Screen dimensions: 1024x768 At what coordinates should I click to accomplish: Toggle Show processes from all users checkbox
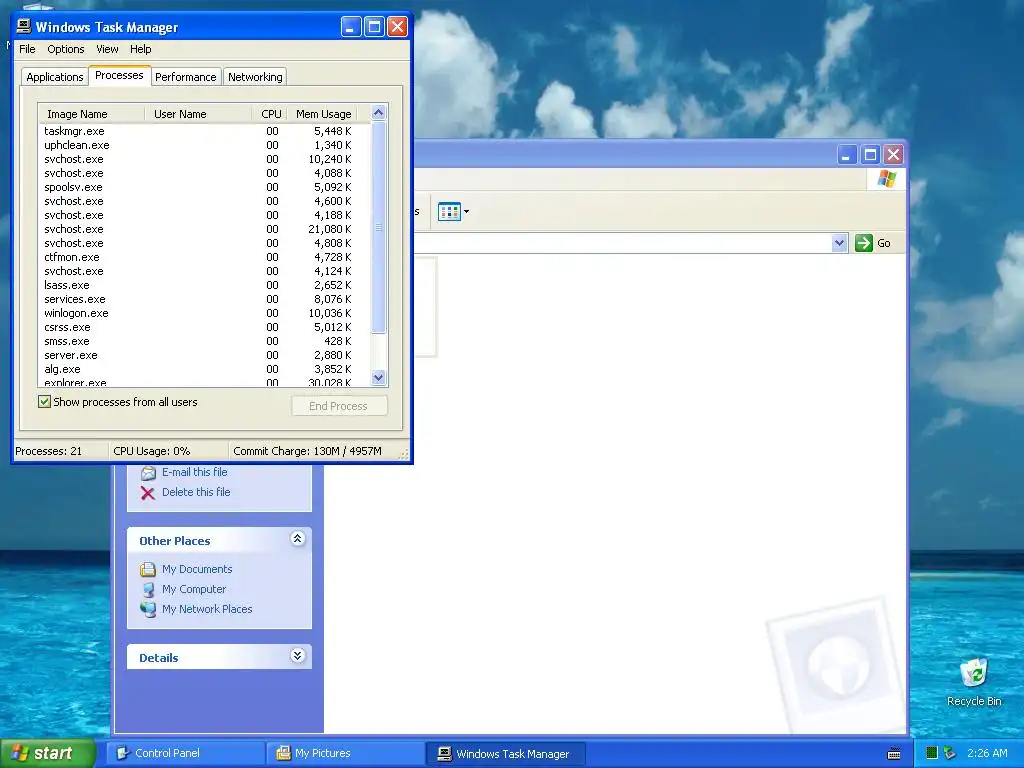(44, 402)
